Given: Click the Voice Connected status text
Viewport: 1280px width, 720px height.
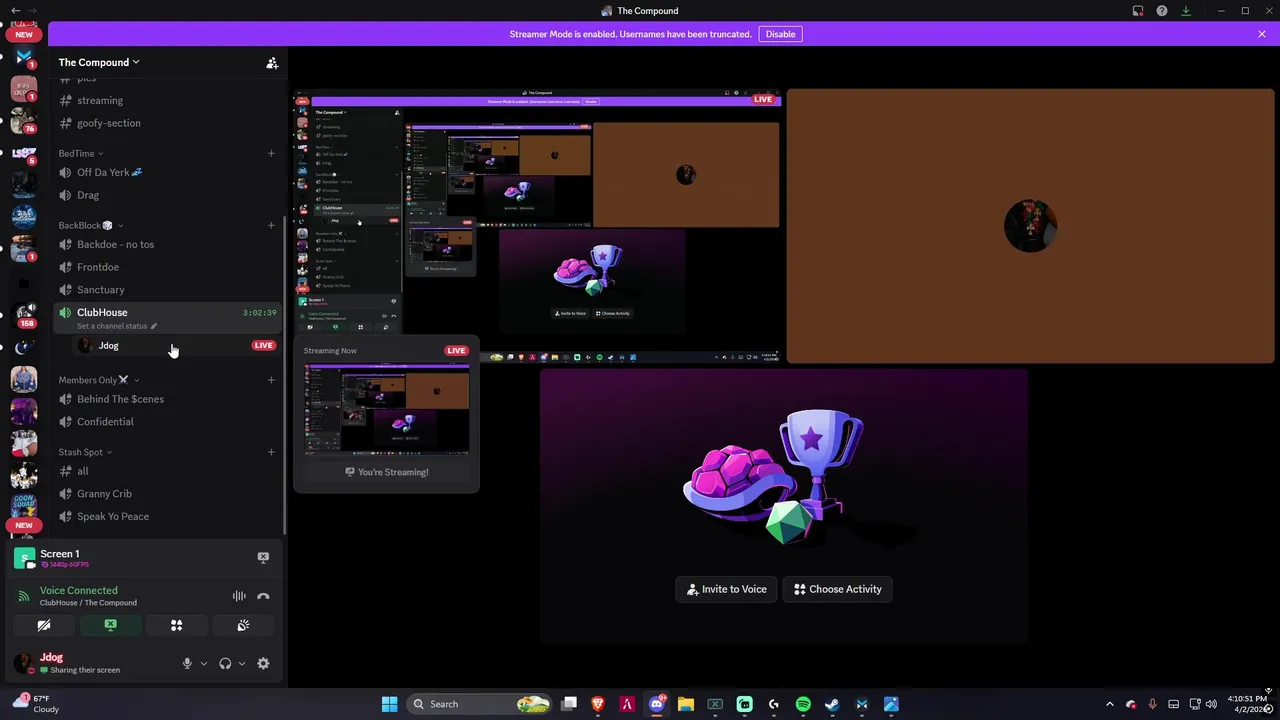Looking at the screenshot, I should (78, 590).
